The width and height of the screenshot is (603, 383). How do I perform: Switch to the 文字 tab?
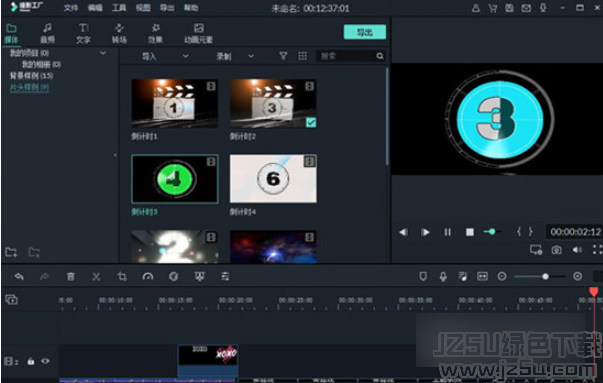[83, 33]
